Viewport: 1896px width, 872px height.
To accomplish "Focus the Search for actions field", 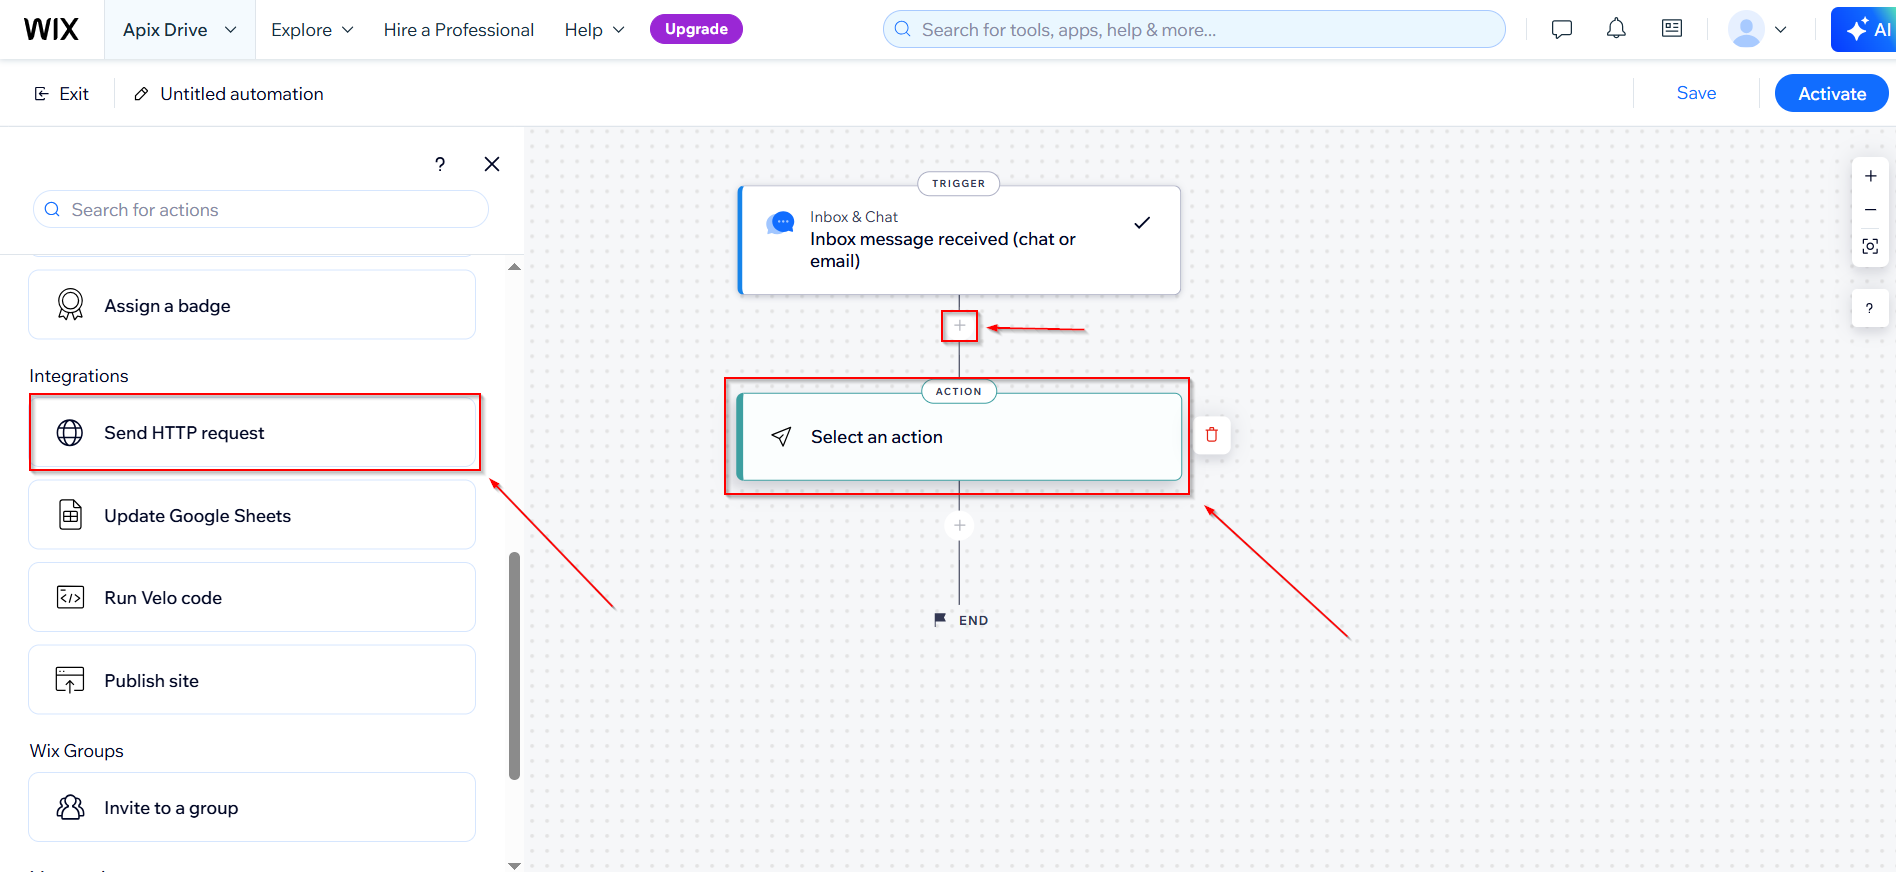I will click(261, 210).
